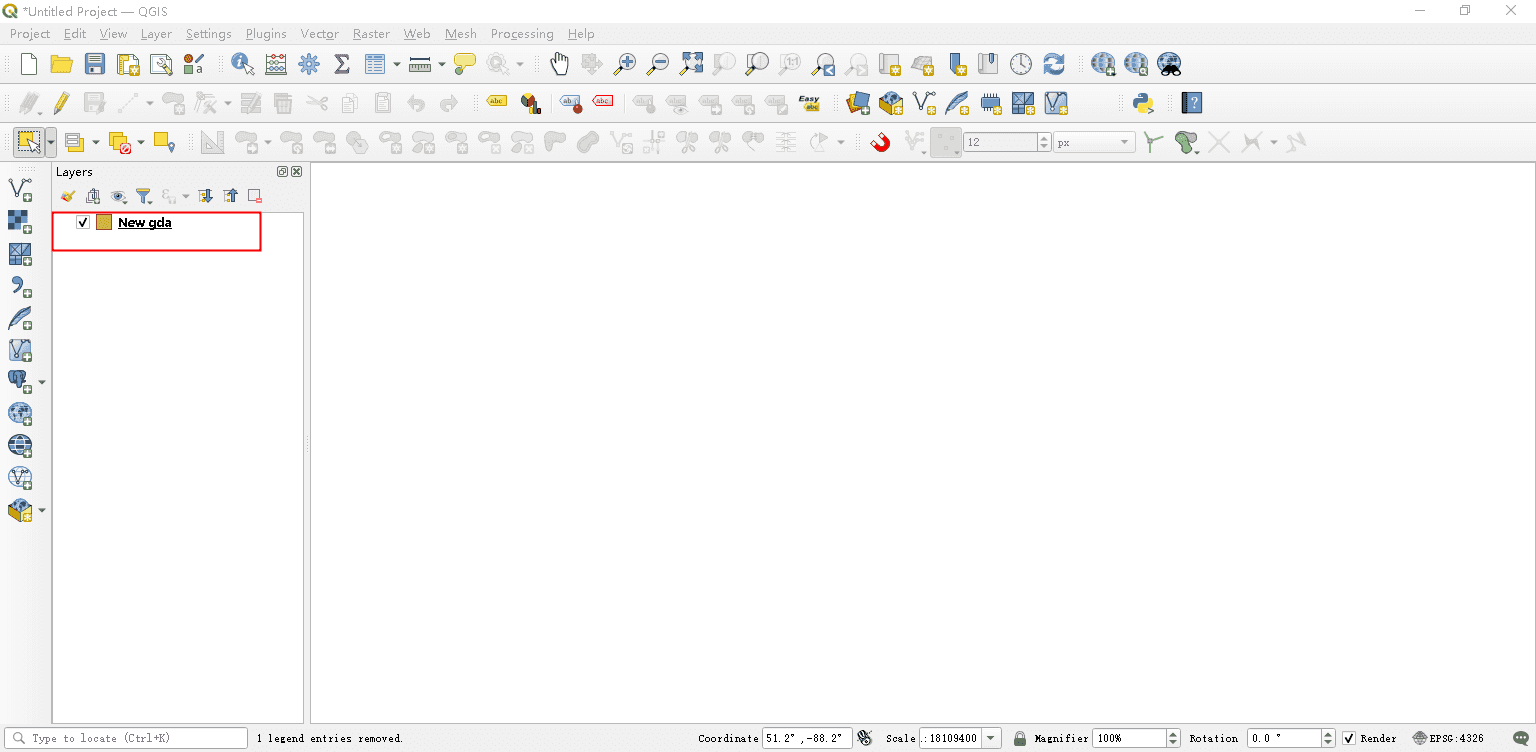This screenshot has width=1536, height=752.
Task: Add Mesh Layer from the side toolbar
Action: pyautogui.click(x=20, y=254)
